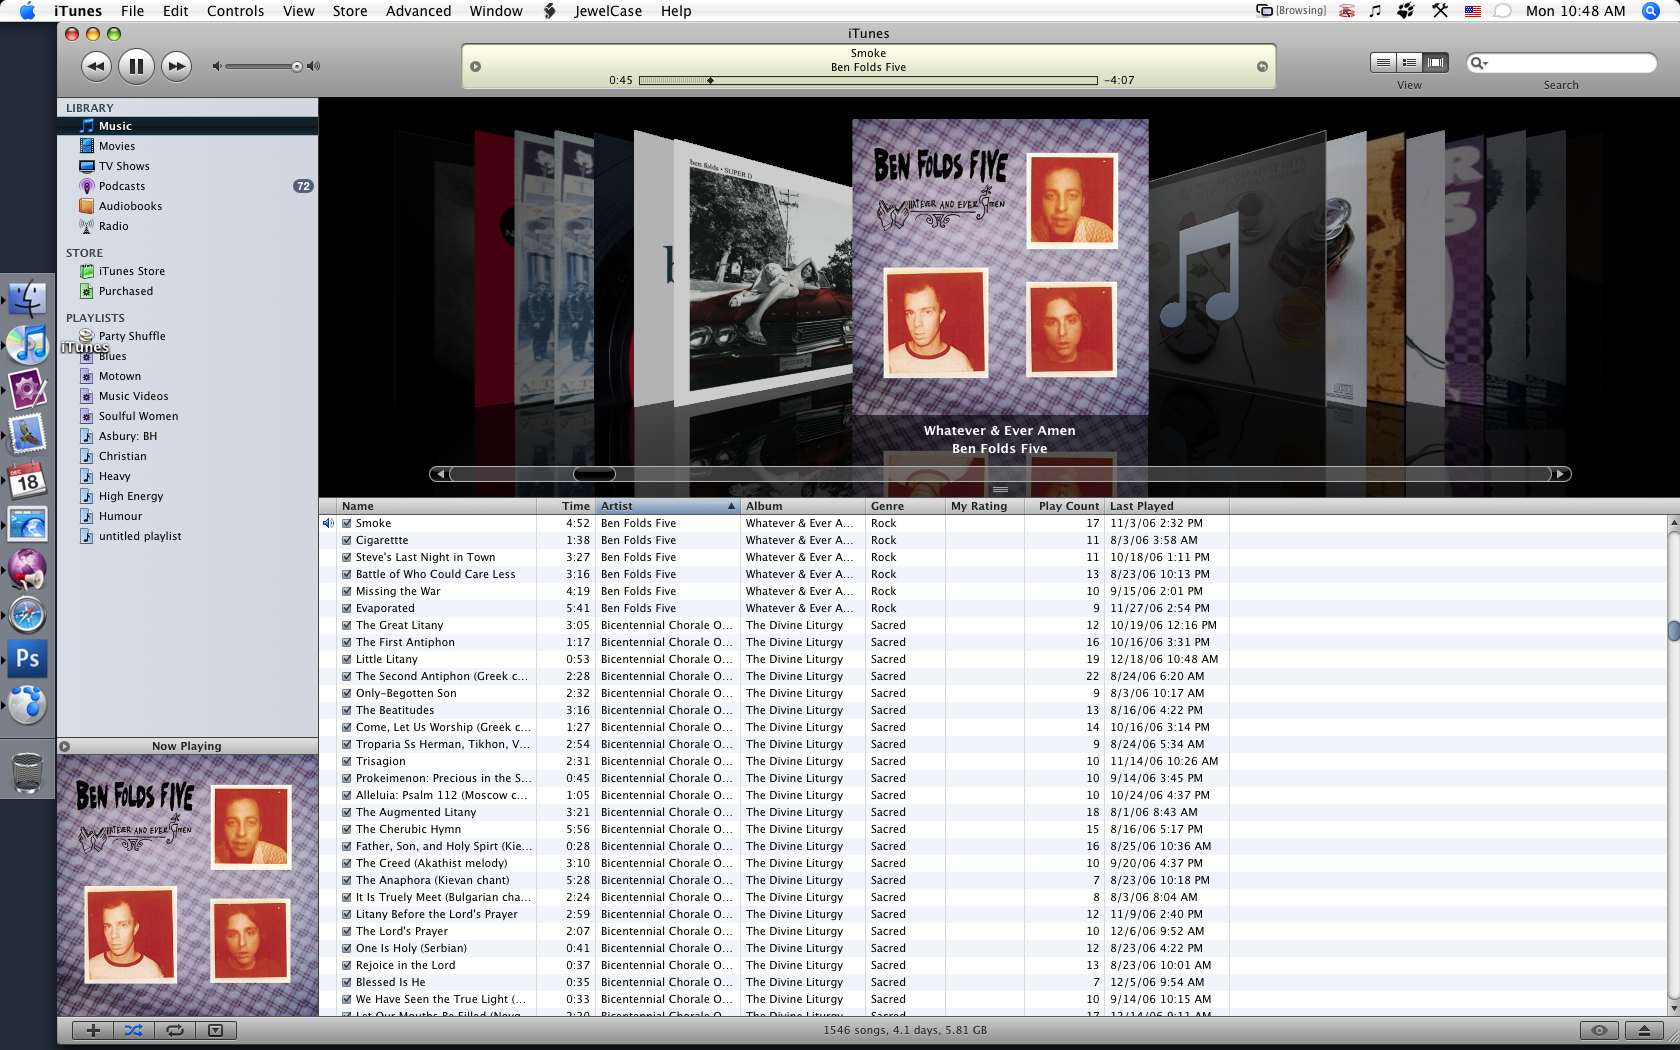Viewport: 1680px width, 1050px height.
Task: Toggle artwork viewer button at bottom
Action: pyautogui.click(x=216, y=1030)
